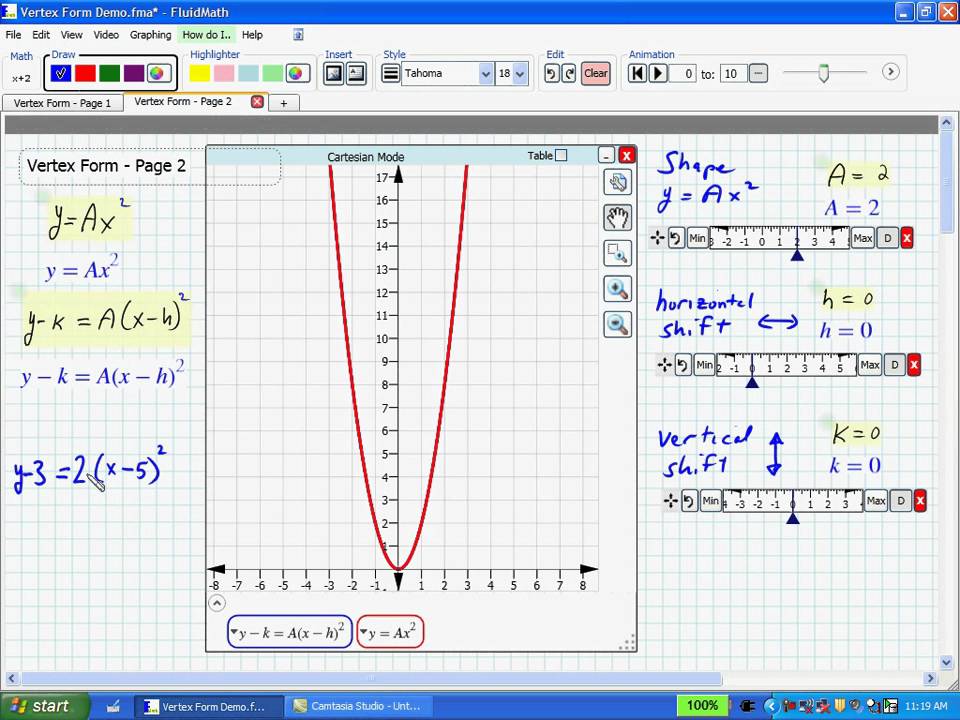The height and width of the screenshot is (720, 960).
Task: Delete the A slider with red X
Action: (907, 238)
